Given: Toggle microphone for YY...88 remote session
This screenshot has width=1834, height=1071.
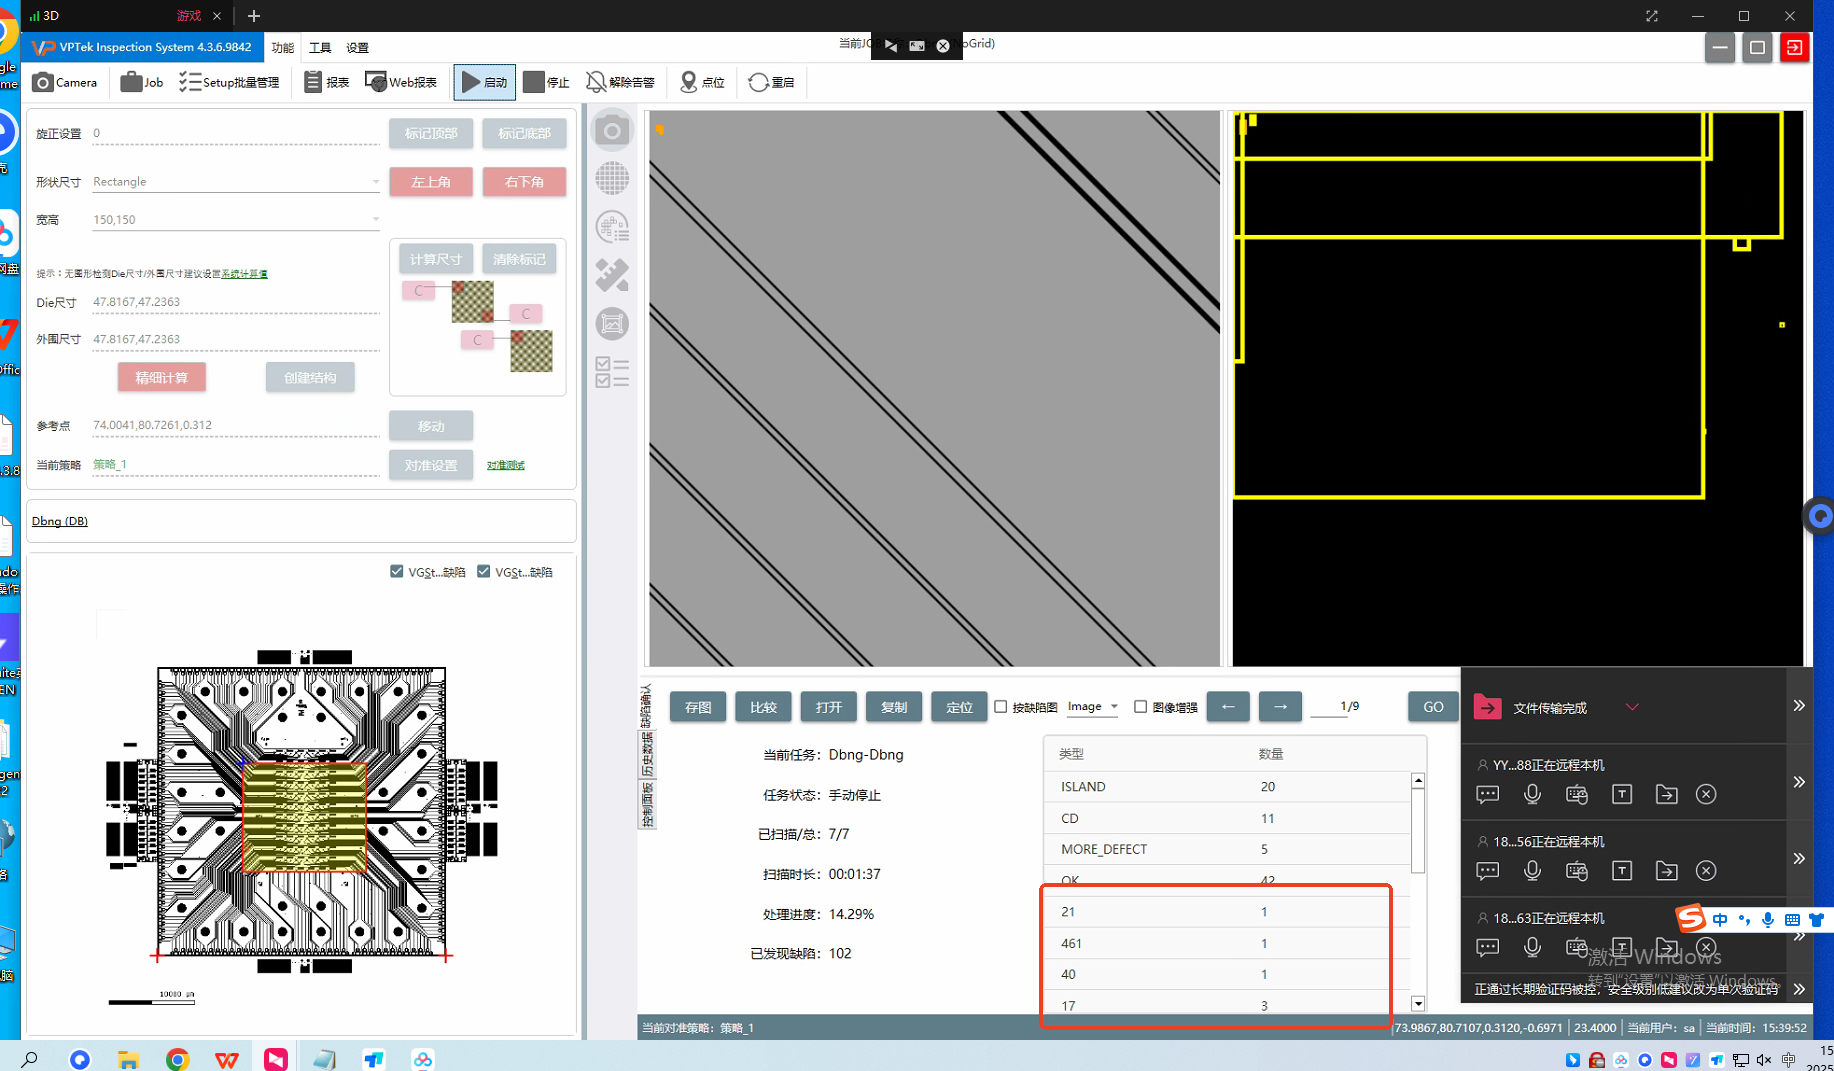Looking at the screenshot, I should 1532,794.
